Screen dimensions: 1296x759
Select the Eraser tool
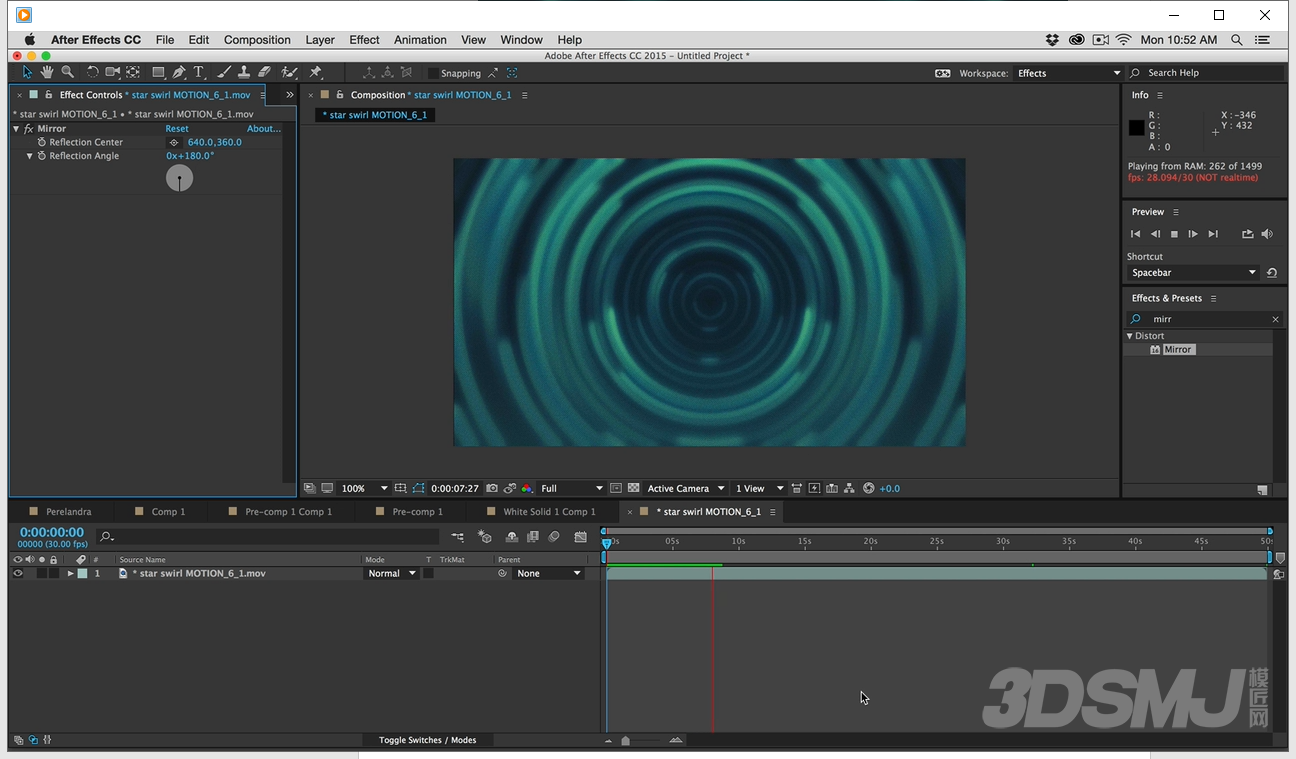[264, 72]
